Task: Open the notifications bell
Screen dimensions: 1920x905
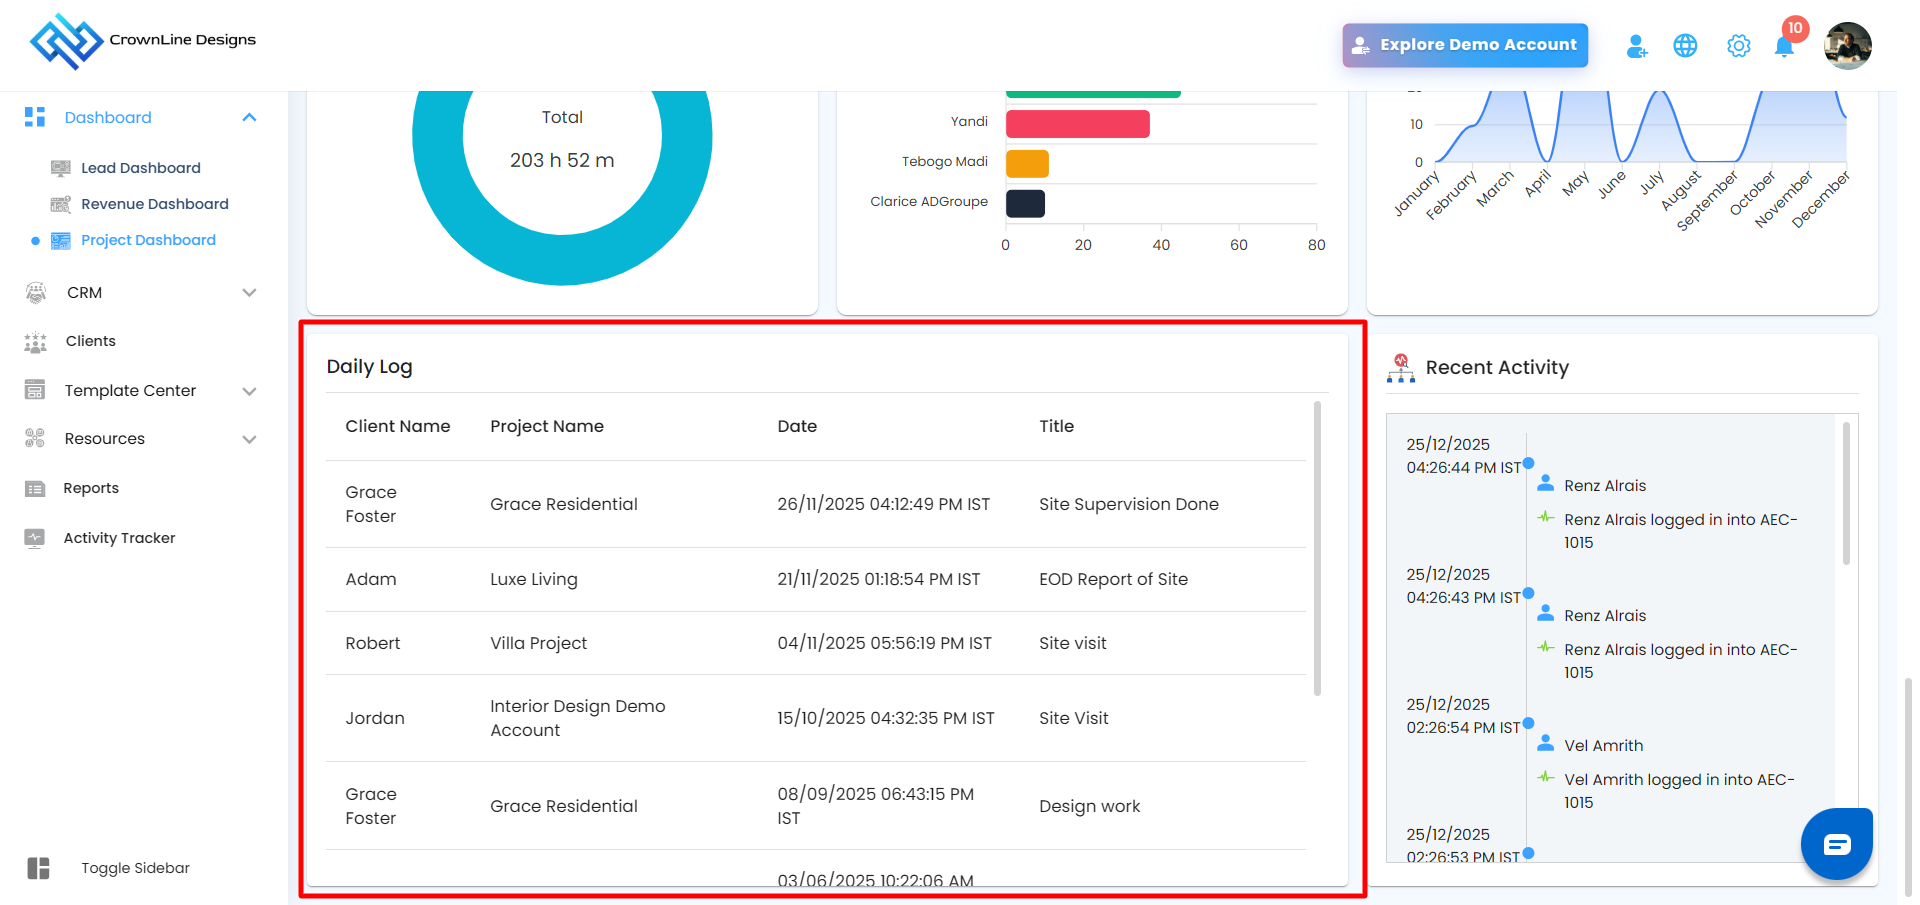Action: point(1784,46)
